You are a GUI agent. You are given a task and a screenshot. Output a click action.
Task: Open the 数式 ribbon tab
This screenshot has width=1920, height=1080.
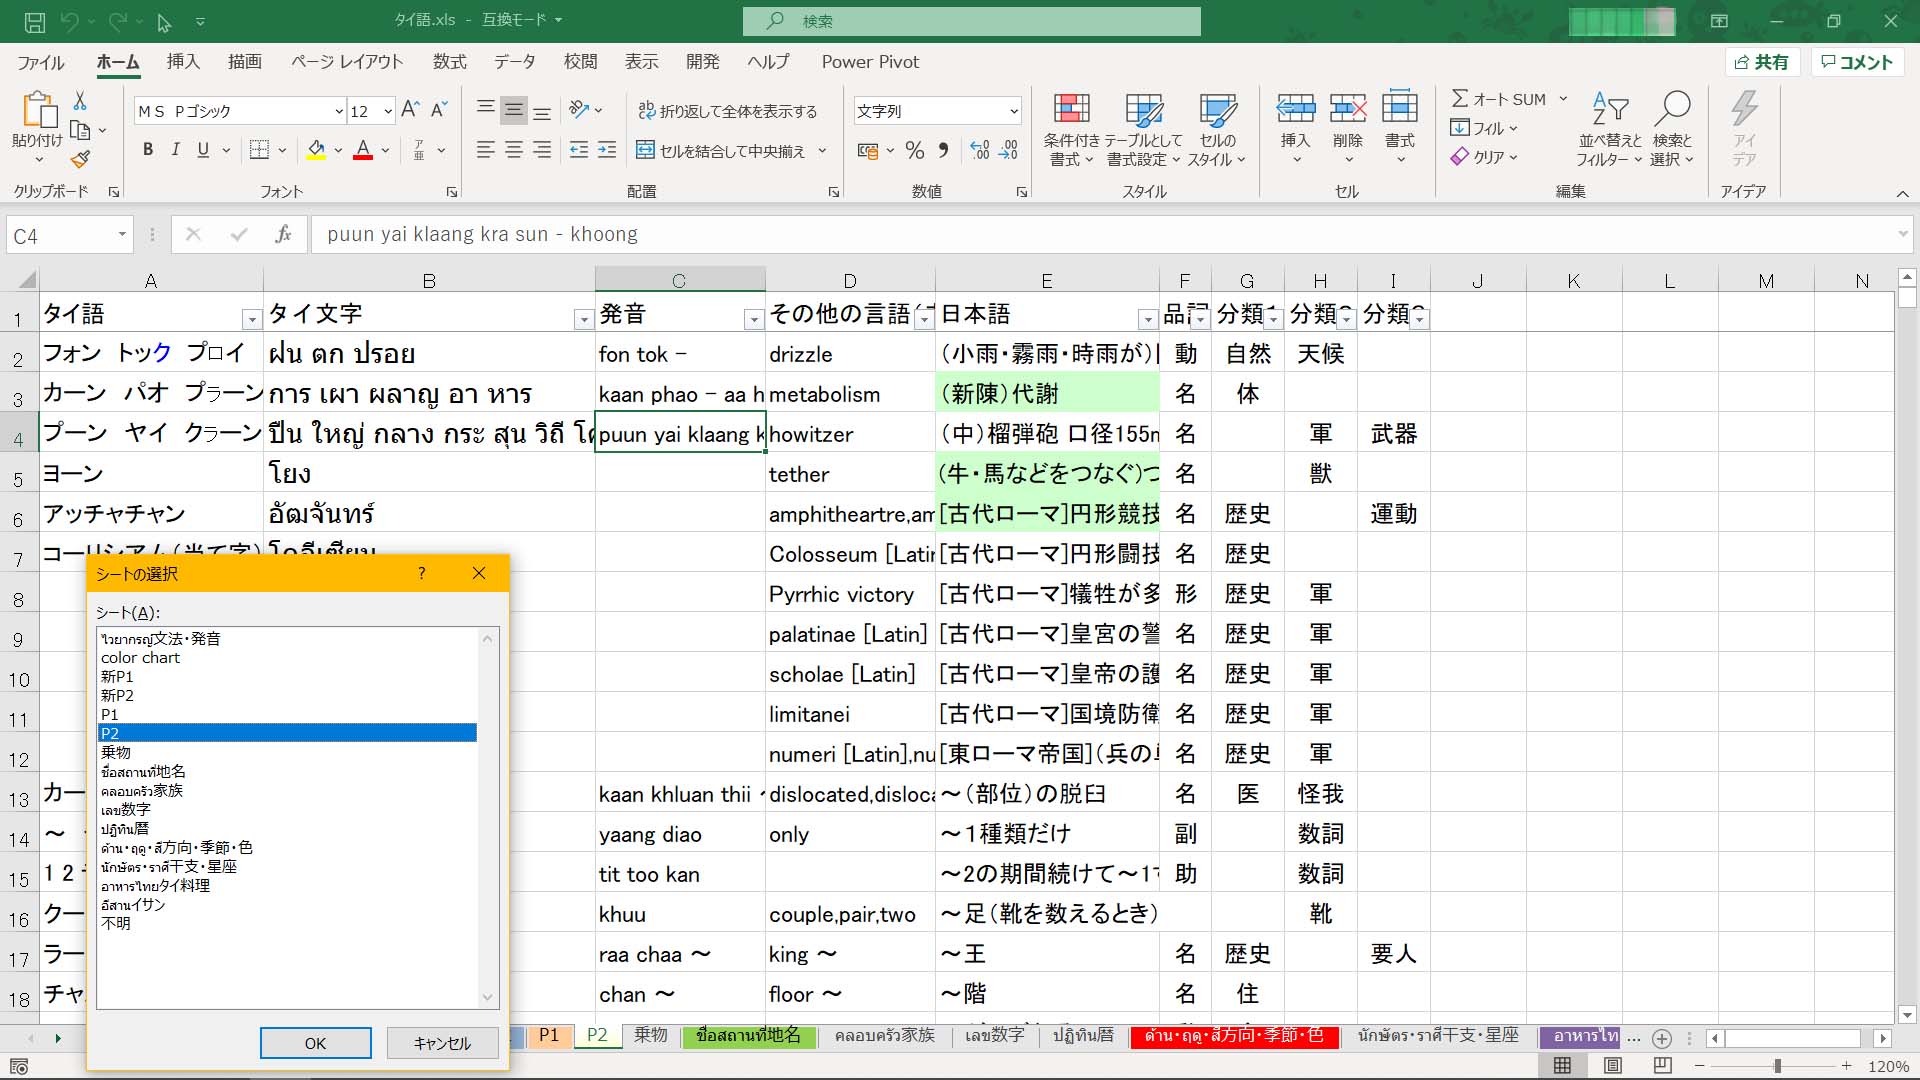(450, 62)
